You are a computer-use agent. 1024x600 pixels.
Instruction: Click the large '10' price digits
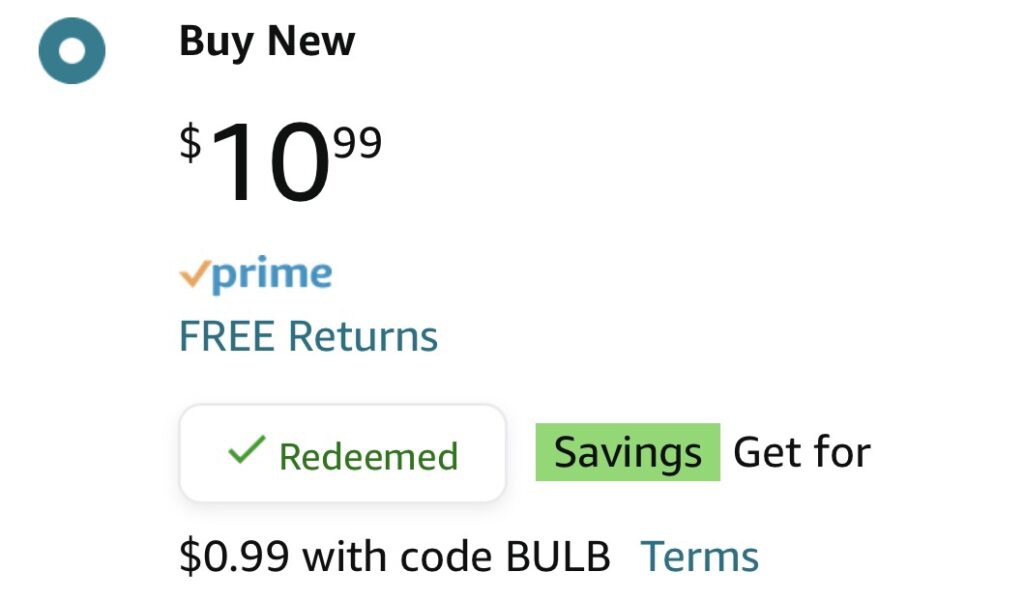pyautogui.click(x=270, y=162)
